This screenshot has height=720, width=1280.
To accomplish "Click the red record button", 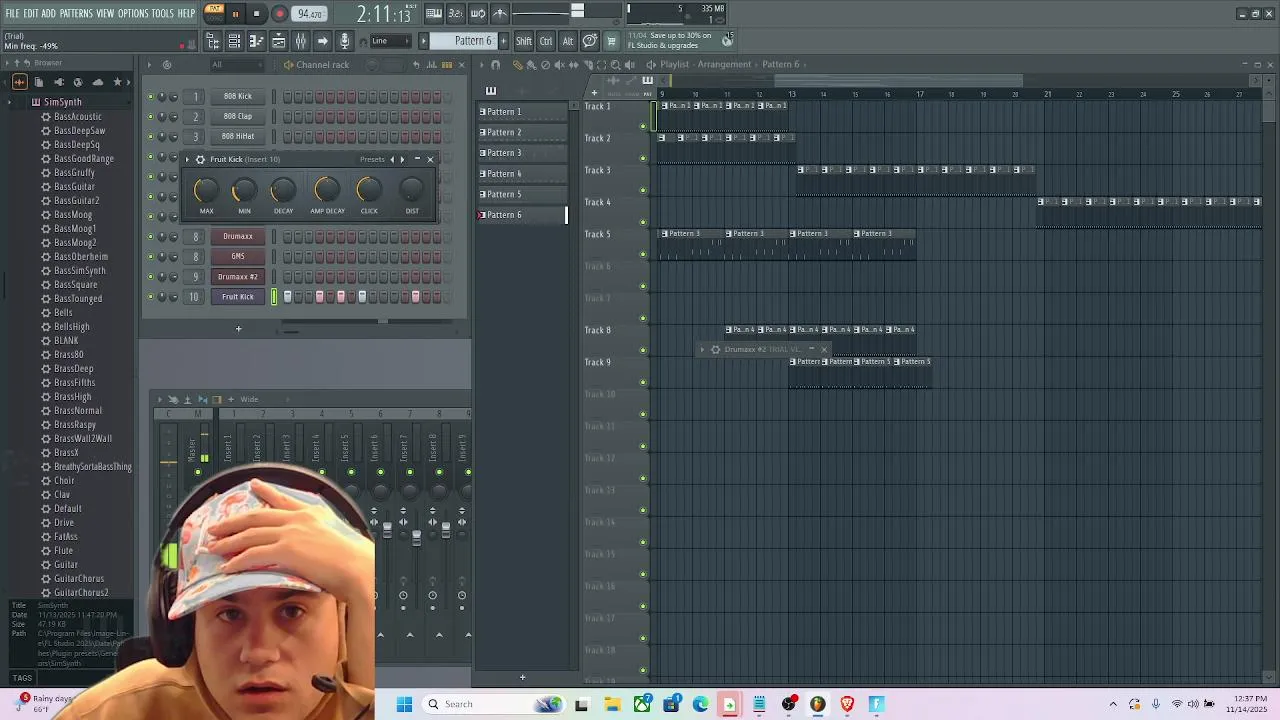I will [x=279, y=14].
